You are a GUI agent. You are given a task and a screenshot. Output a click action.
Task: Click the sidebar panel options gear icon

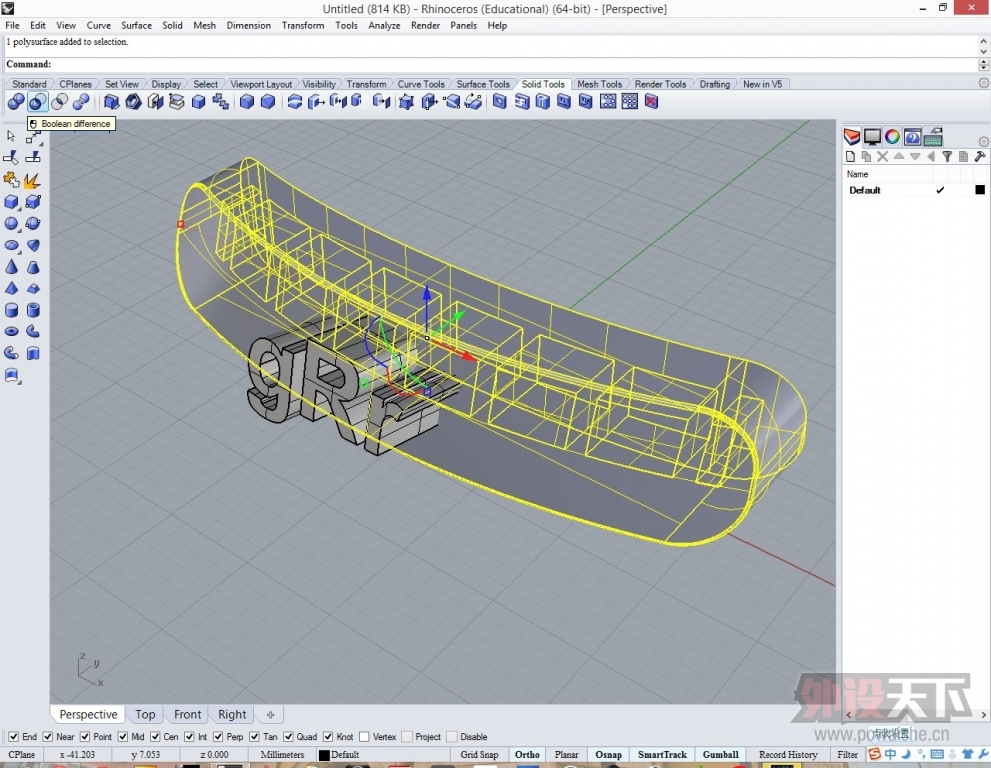(x=983, y=142)
